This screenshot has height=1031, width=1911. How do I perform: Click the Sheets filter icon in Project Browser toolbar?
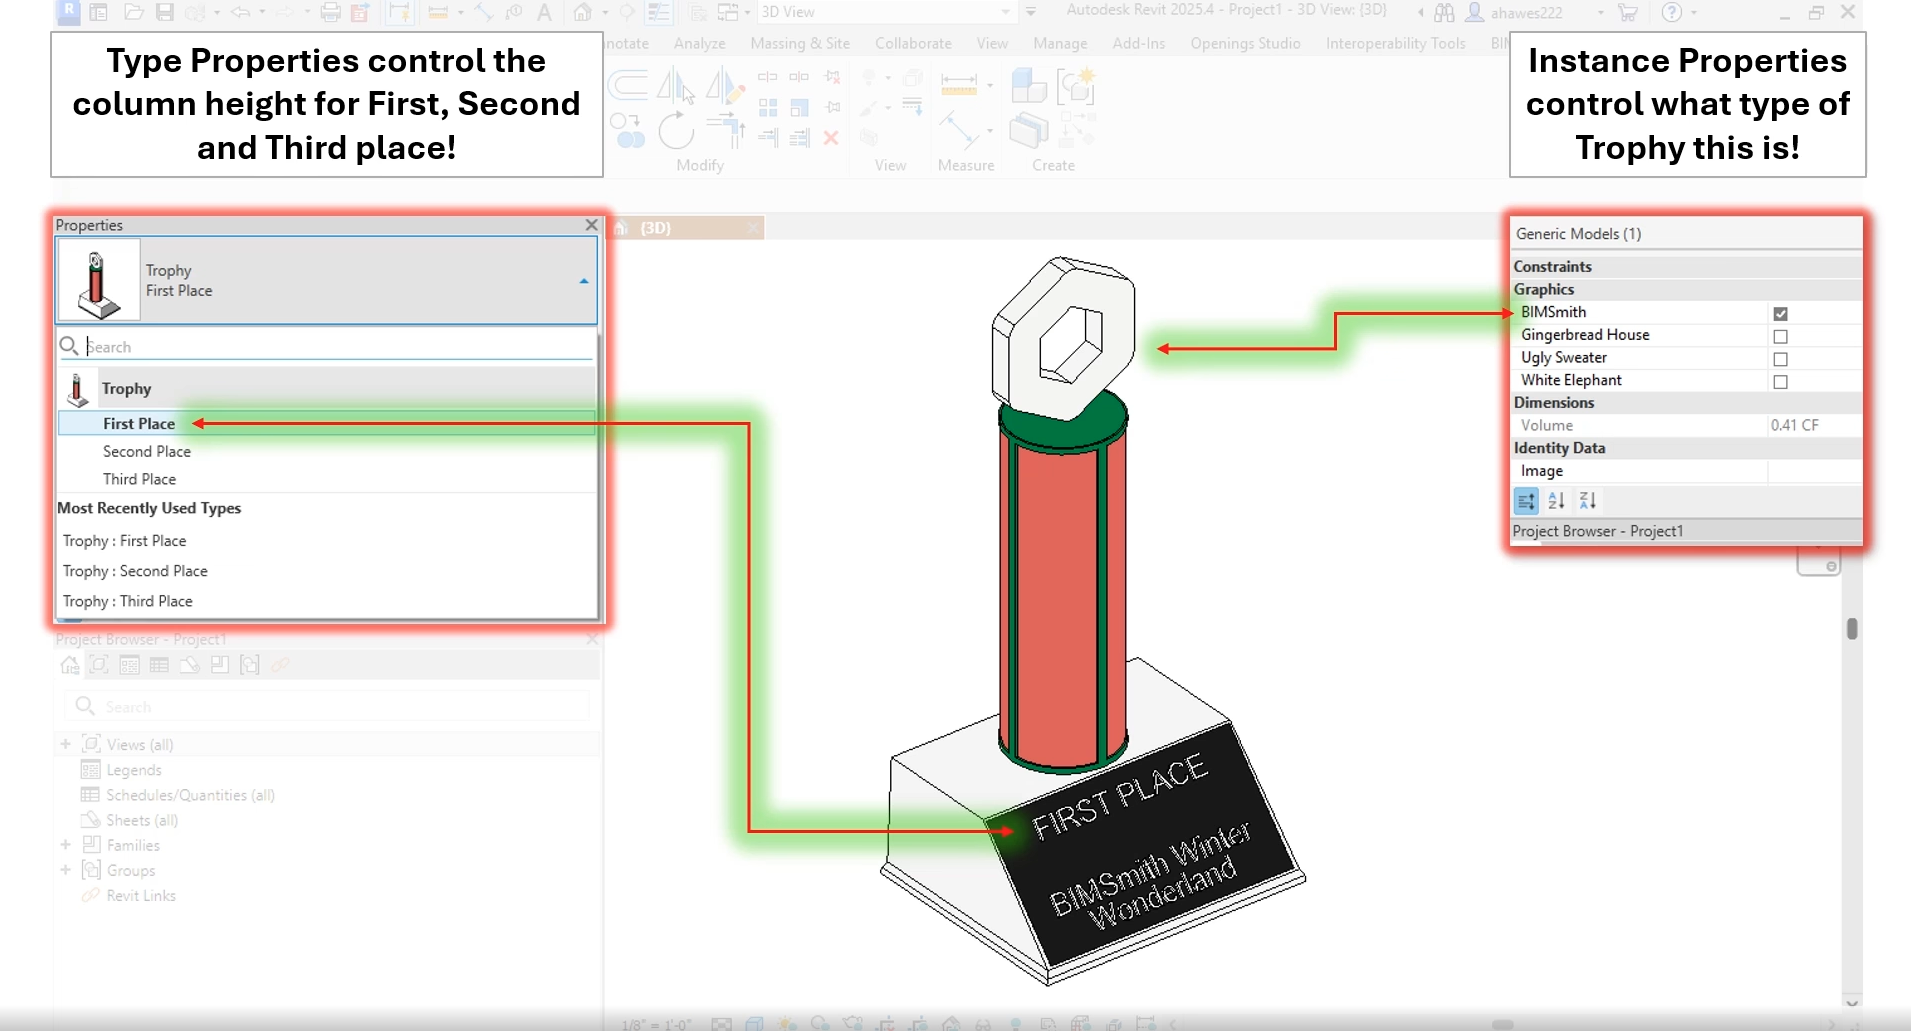189,664
